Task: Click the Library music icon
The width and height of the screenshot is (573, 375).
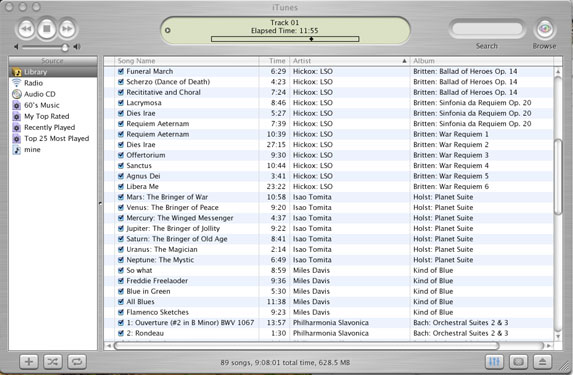Action: [x=16, y=72]
